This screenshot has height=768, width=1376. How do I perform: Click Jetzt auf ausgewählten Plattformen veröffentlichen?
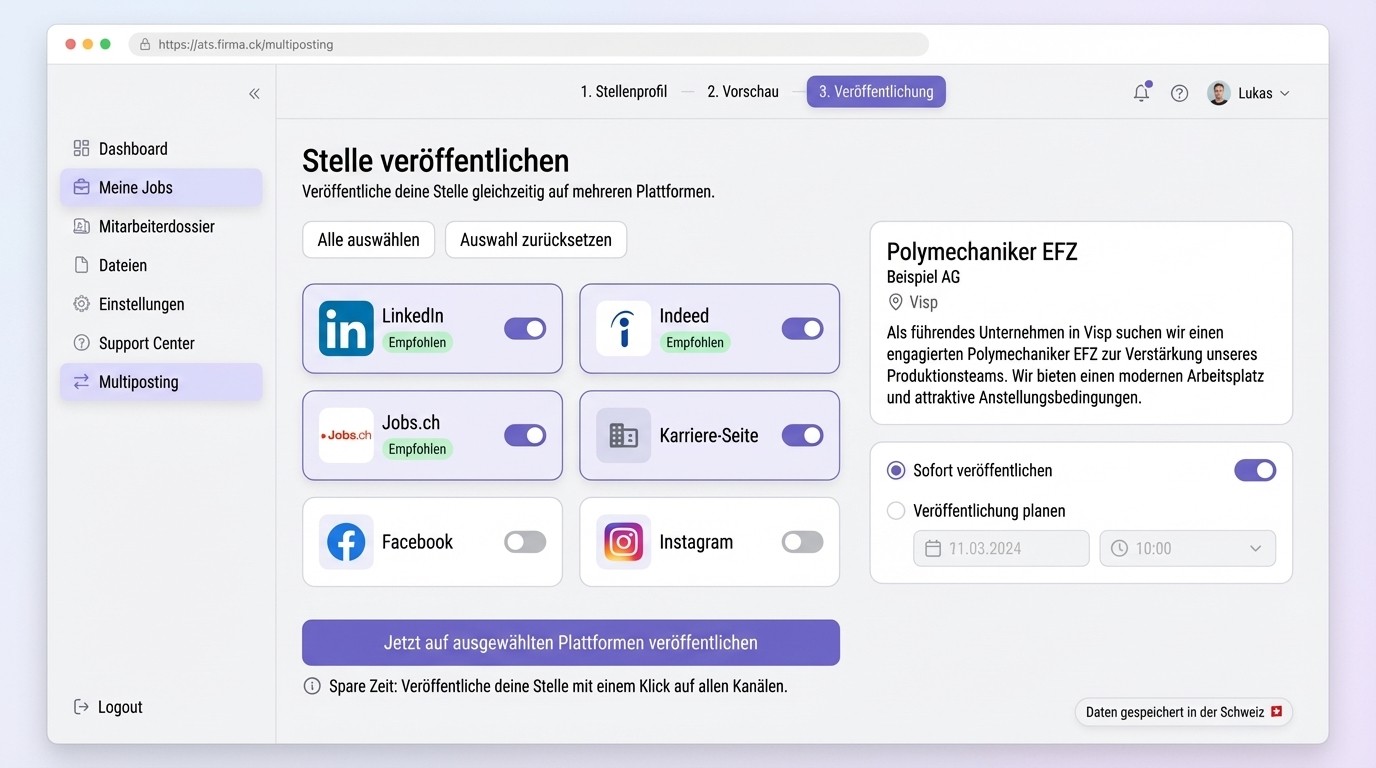pos(571,642)
